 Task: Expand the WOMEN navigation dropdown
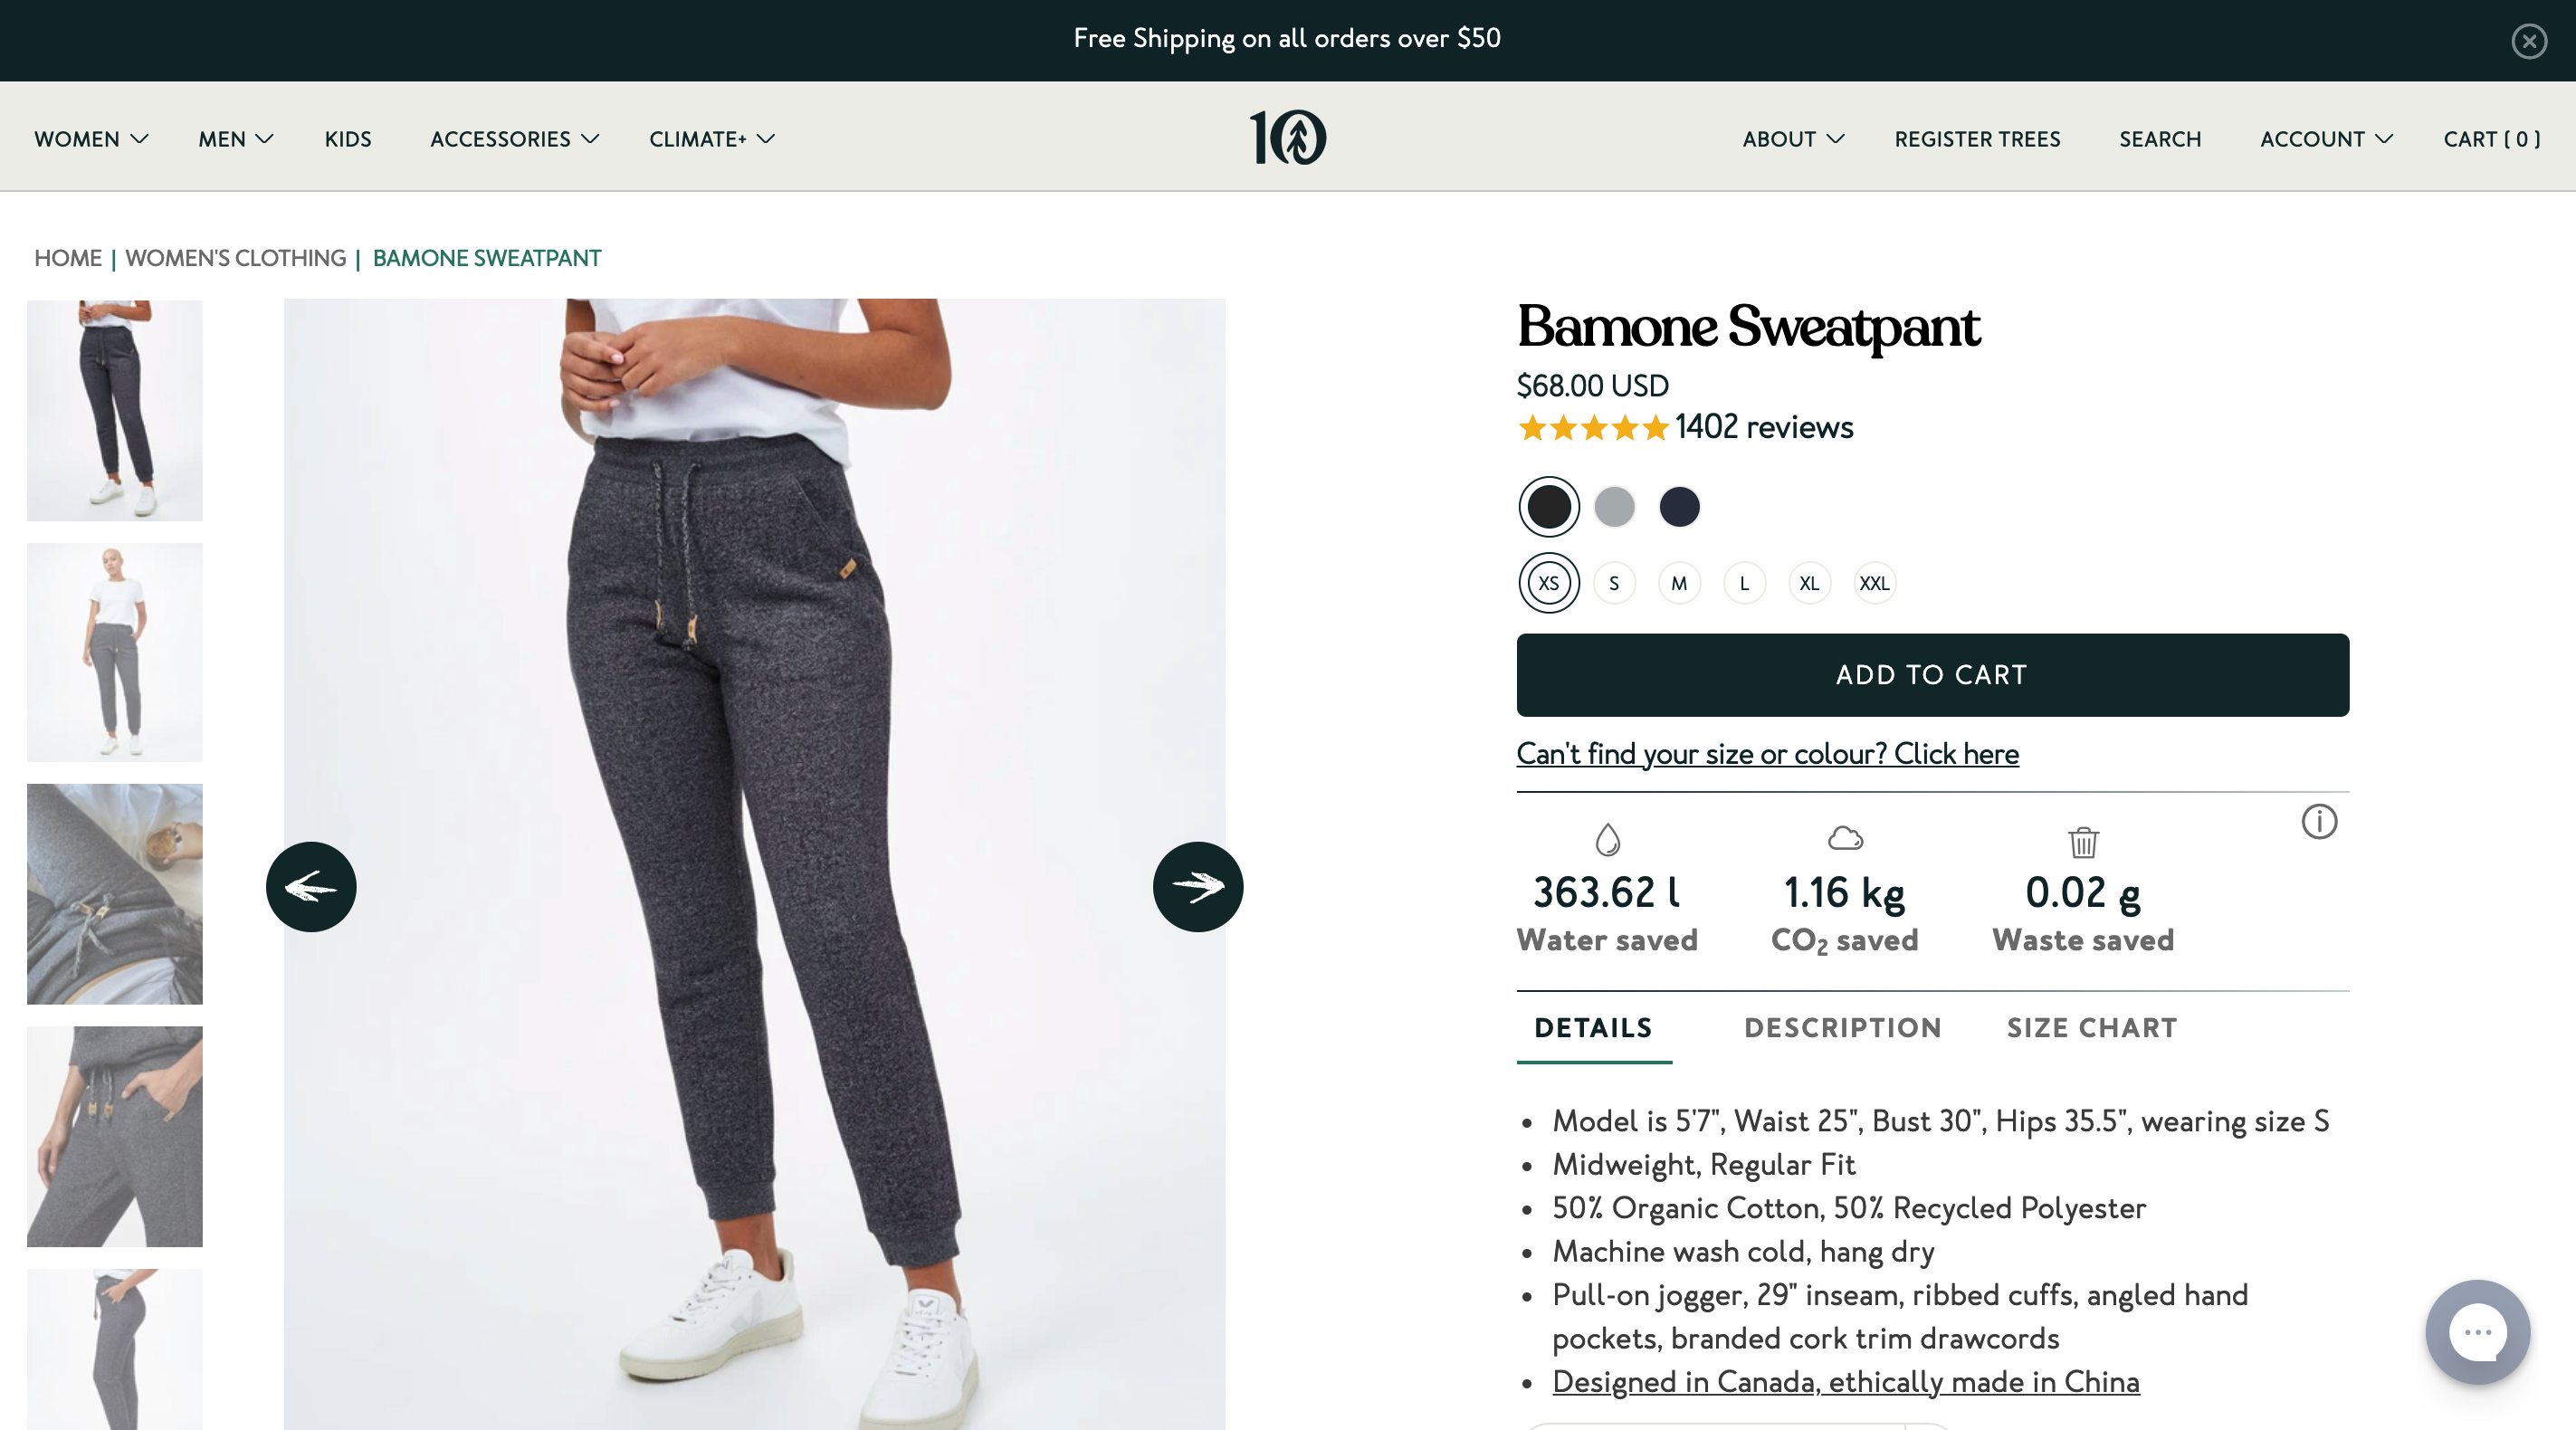pos(90,139)
